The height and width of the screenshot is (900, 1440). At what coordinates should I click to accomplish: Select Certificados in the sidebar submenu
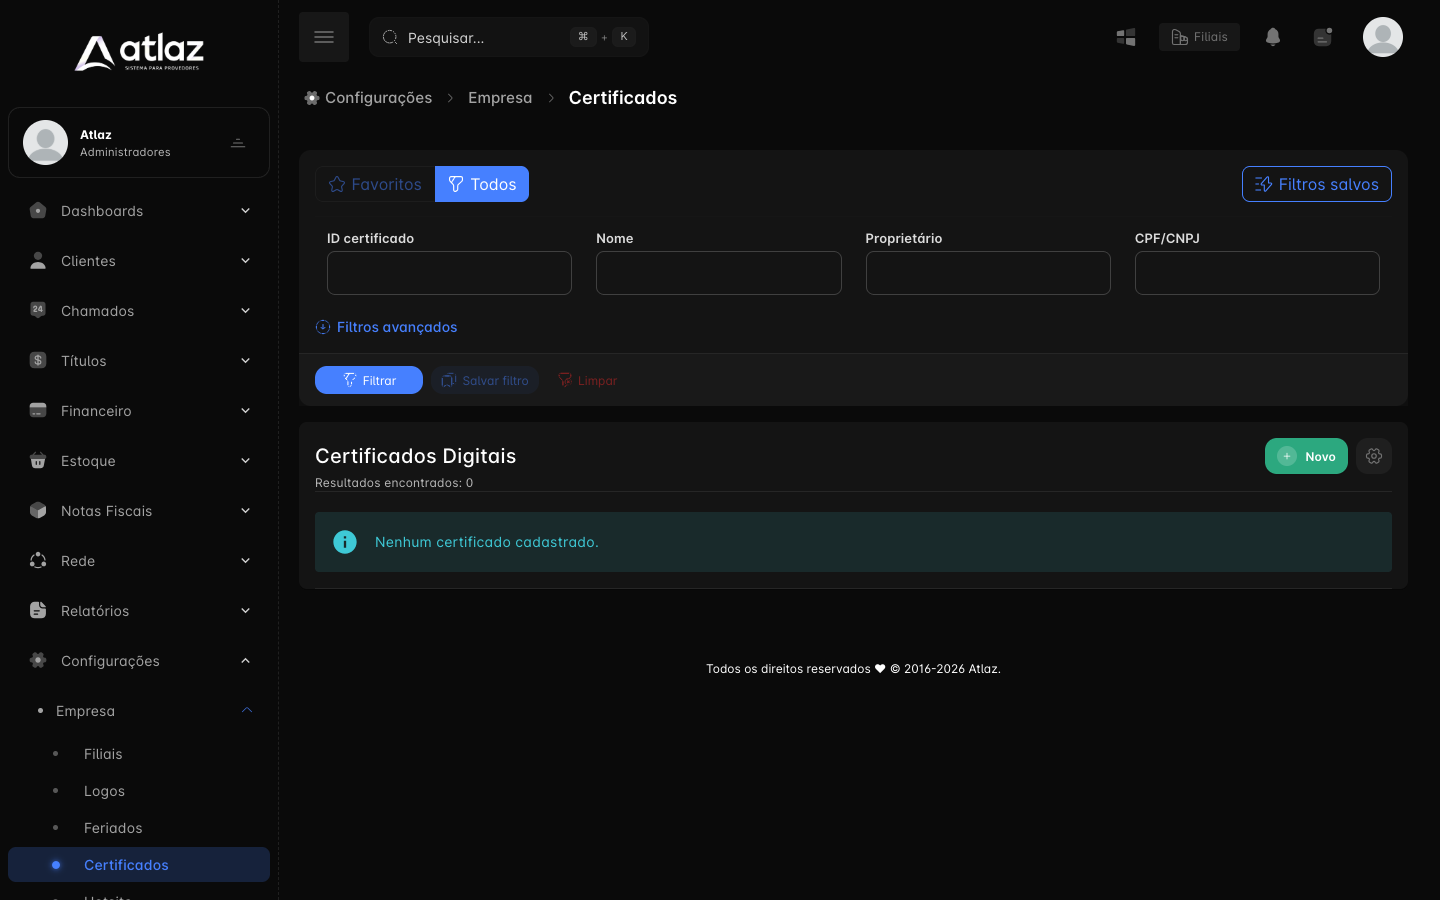point(139,865)
